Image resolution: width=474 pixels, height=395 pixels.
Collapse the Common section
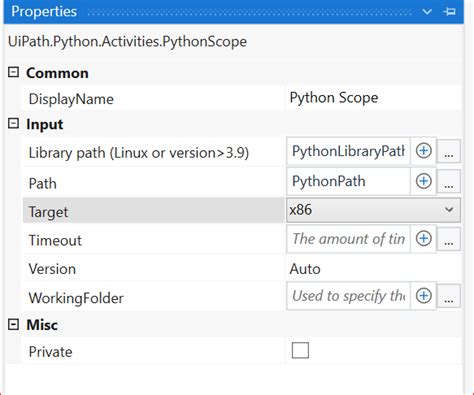coord(13,72)
